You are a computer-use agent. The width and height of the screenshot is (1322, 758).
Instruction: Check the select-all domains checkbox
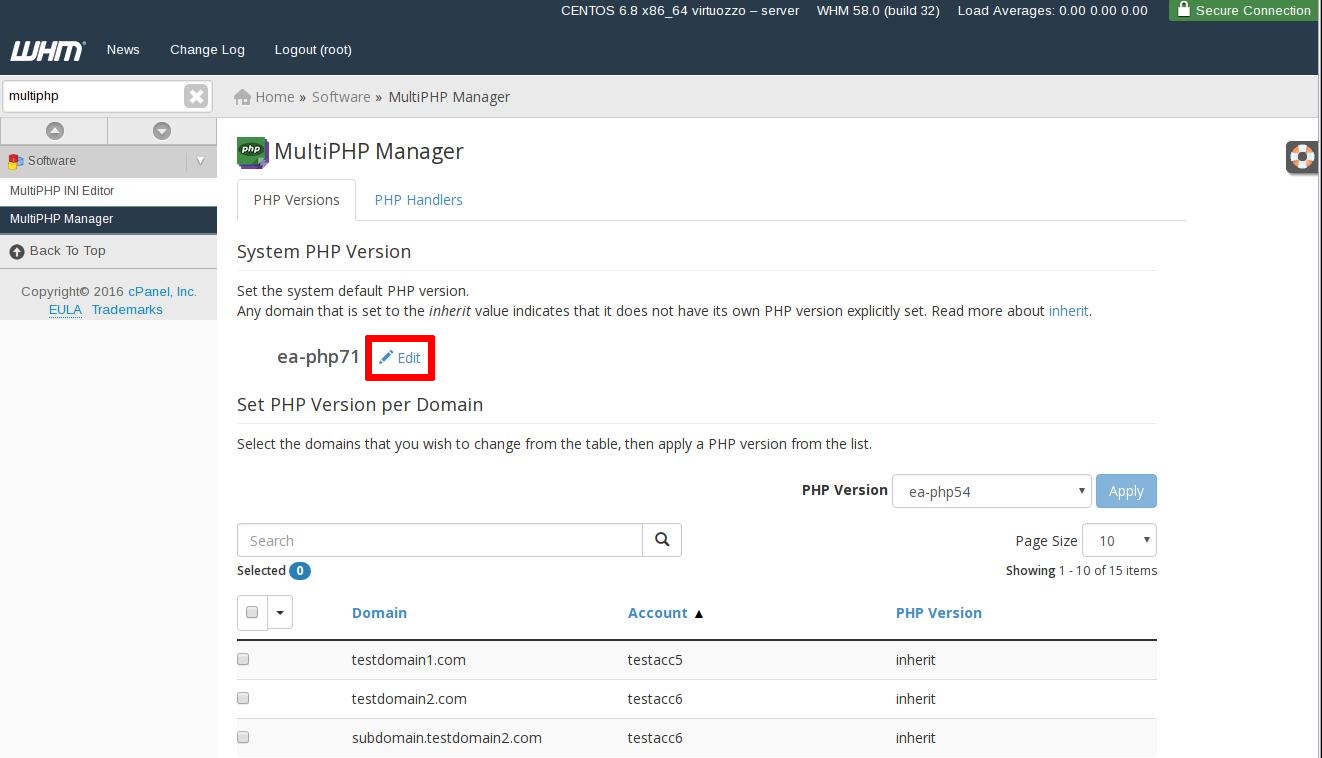(252, 612)
